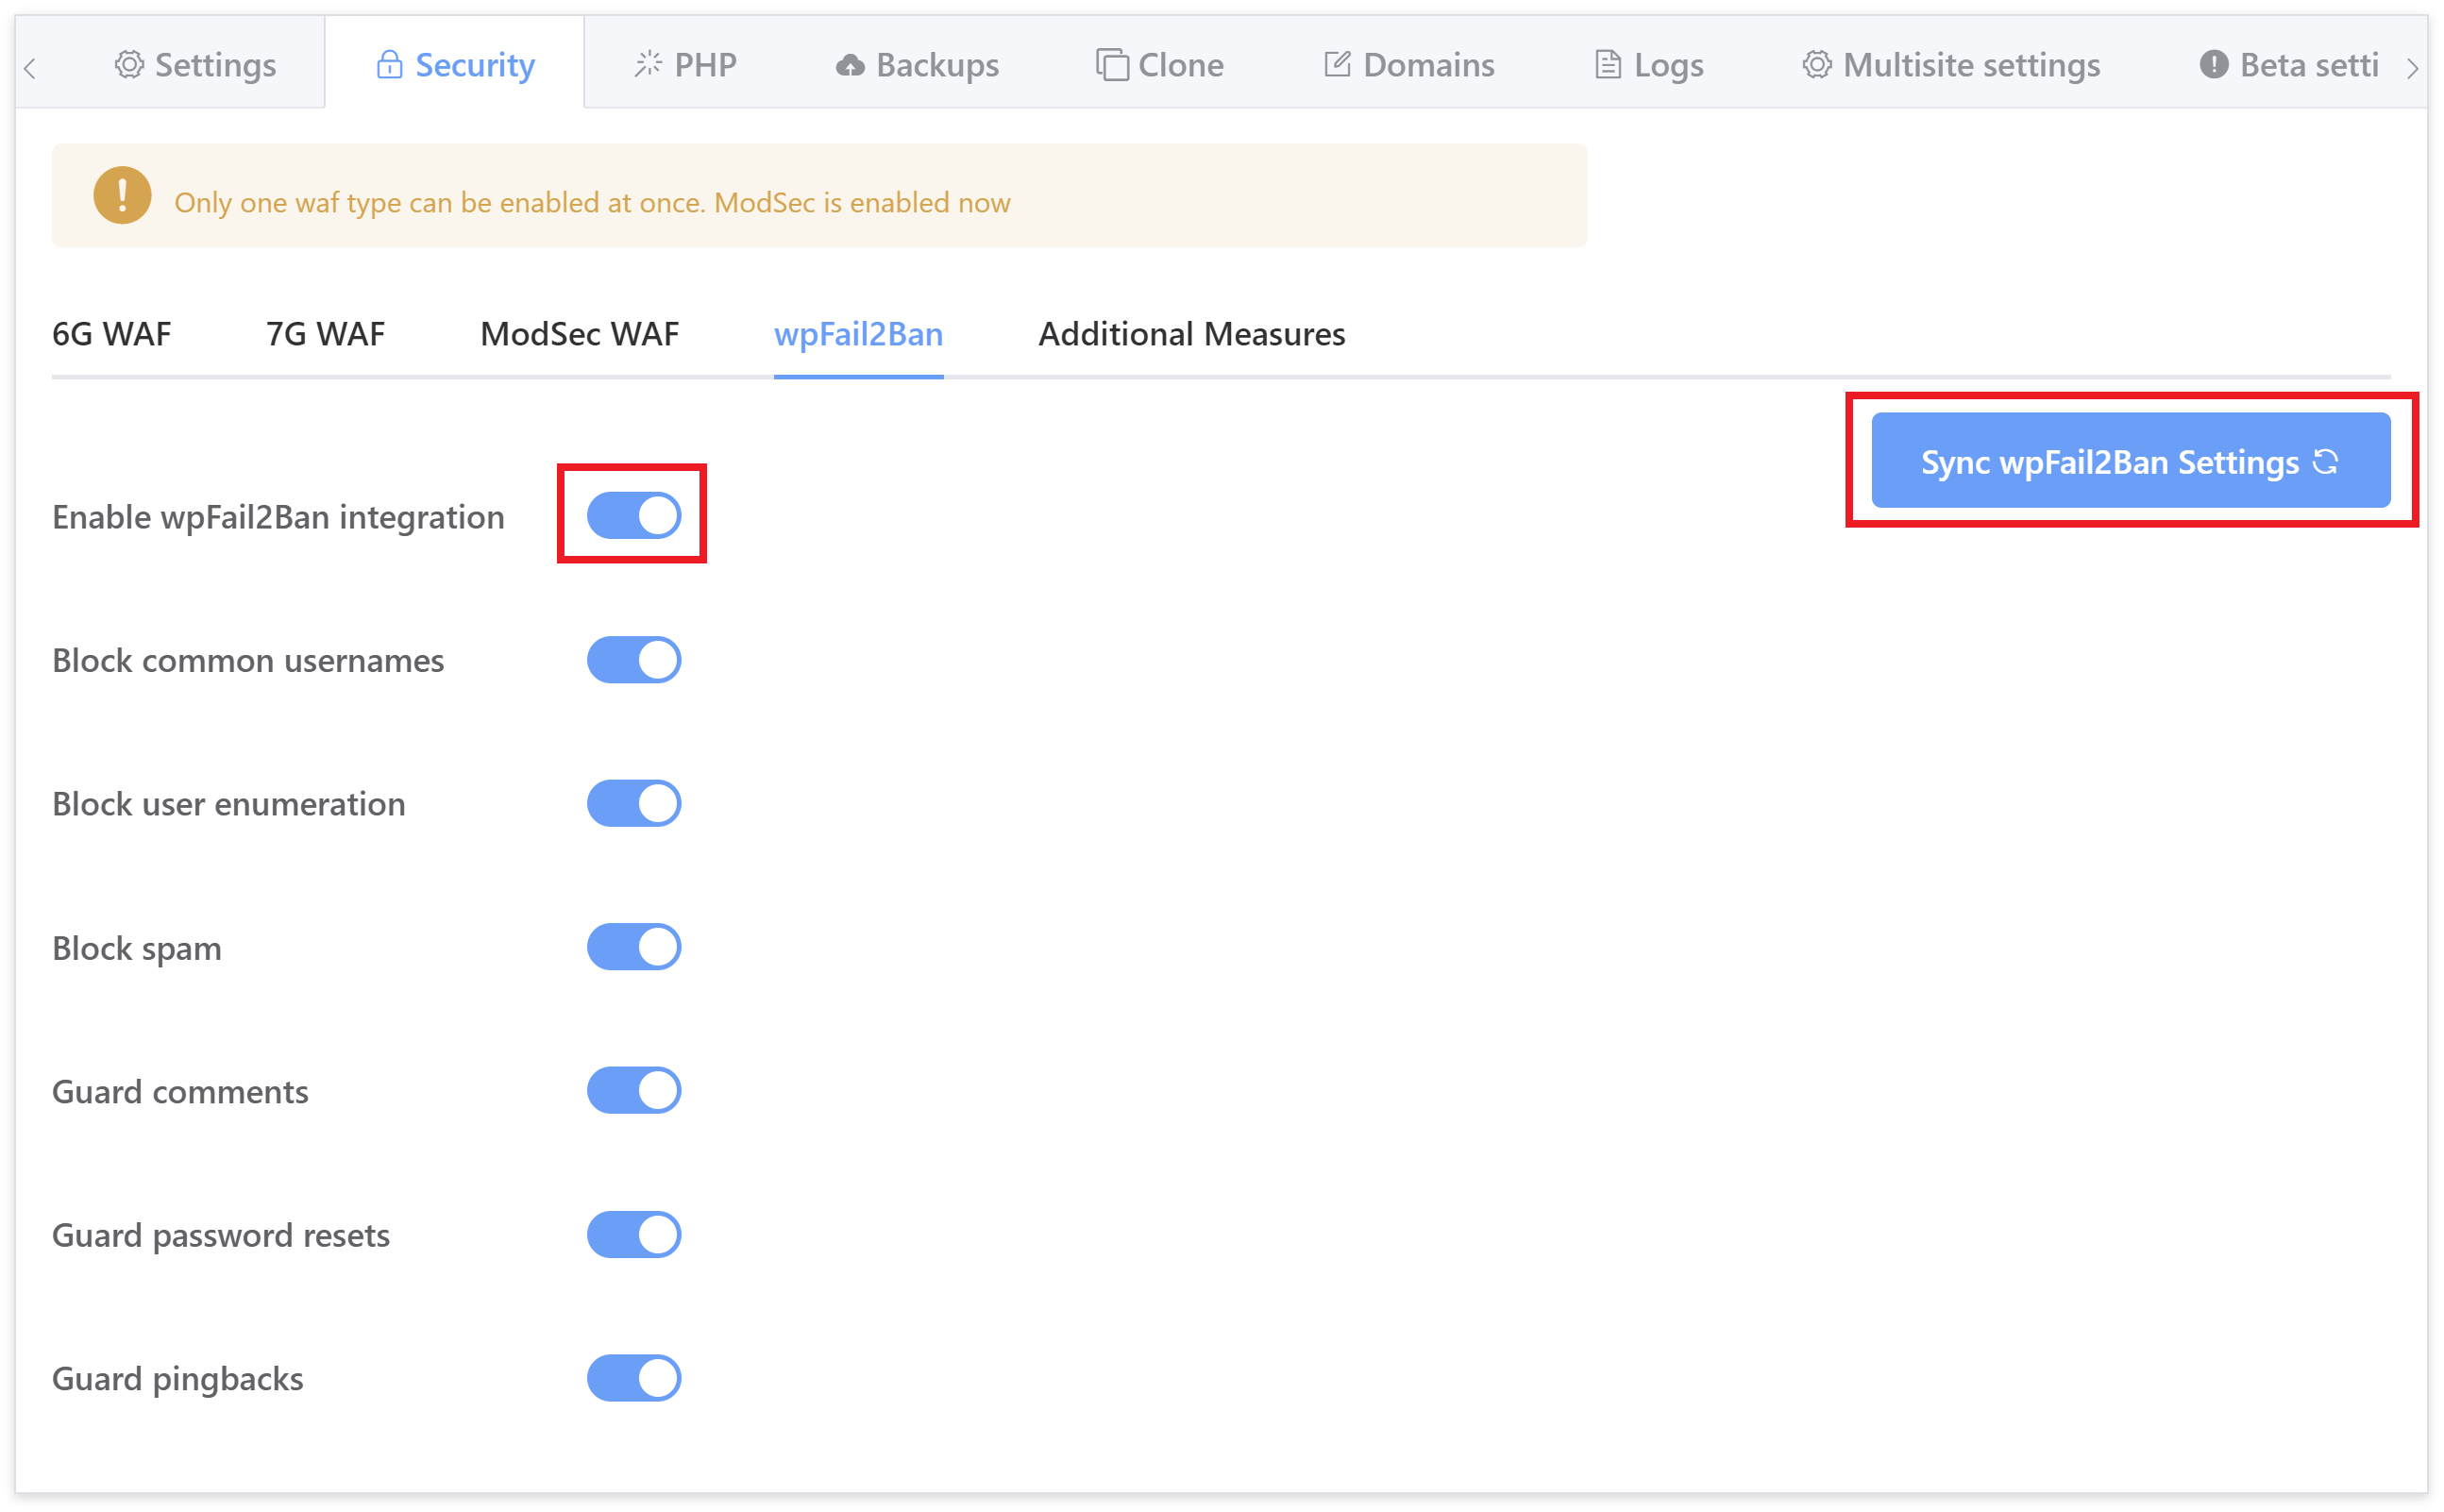
Task: Disable Block user enumeration switch
Action: (x=634, y=803)
